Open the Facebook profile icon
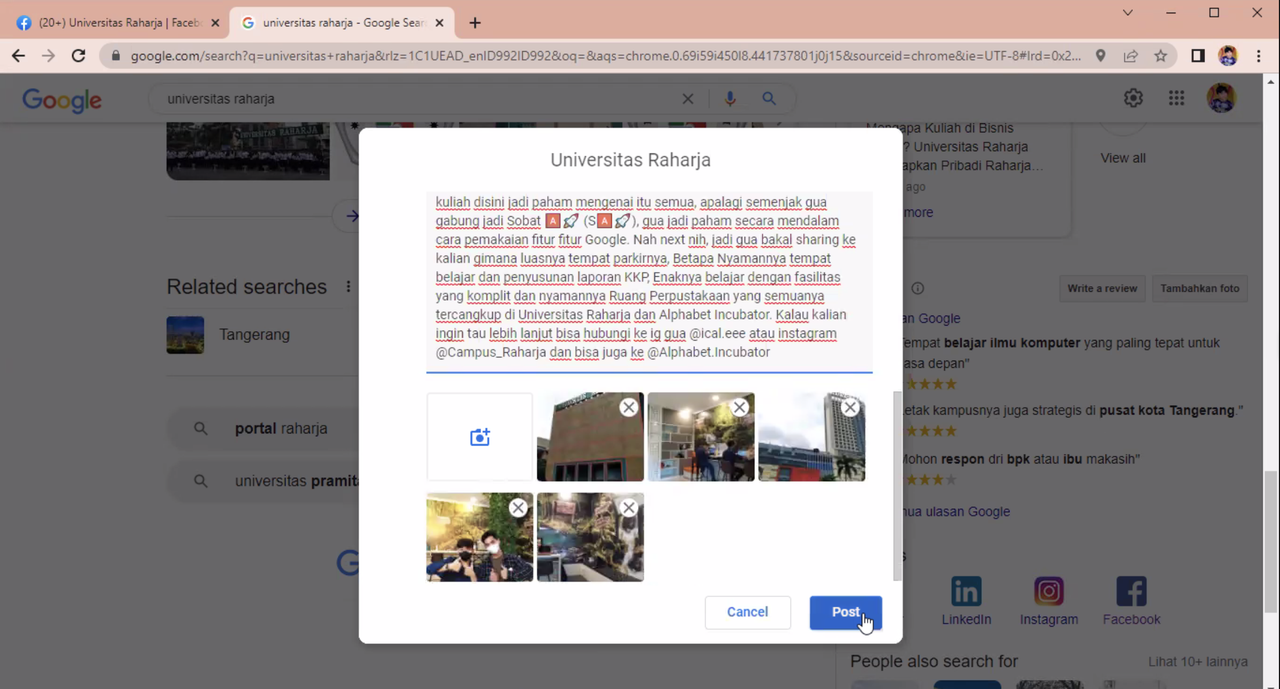Screen dimensions: 1280x689 coord(1131,592)
